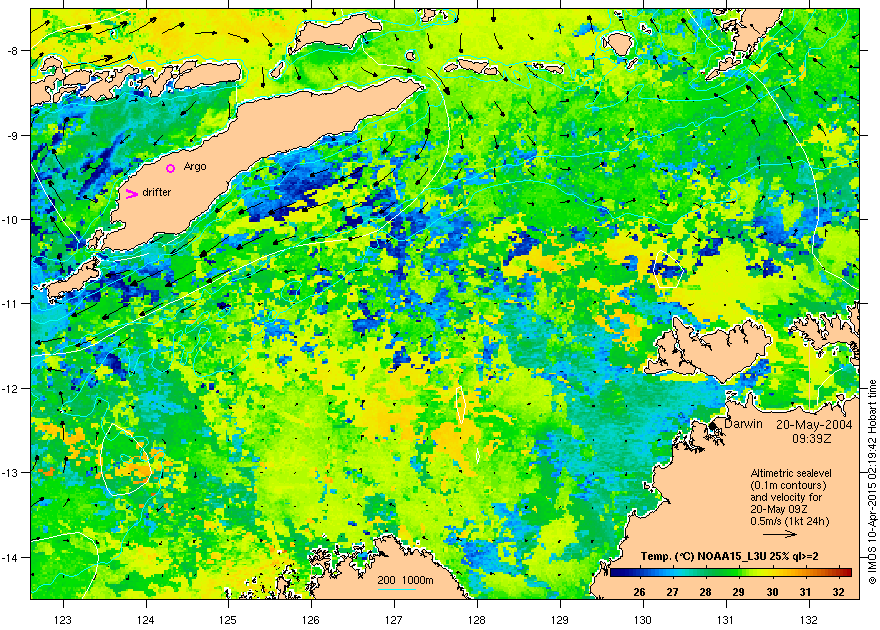Click the magenta drifter arrow marker

131,194
